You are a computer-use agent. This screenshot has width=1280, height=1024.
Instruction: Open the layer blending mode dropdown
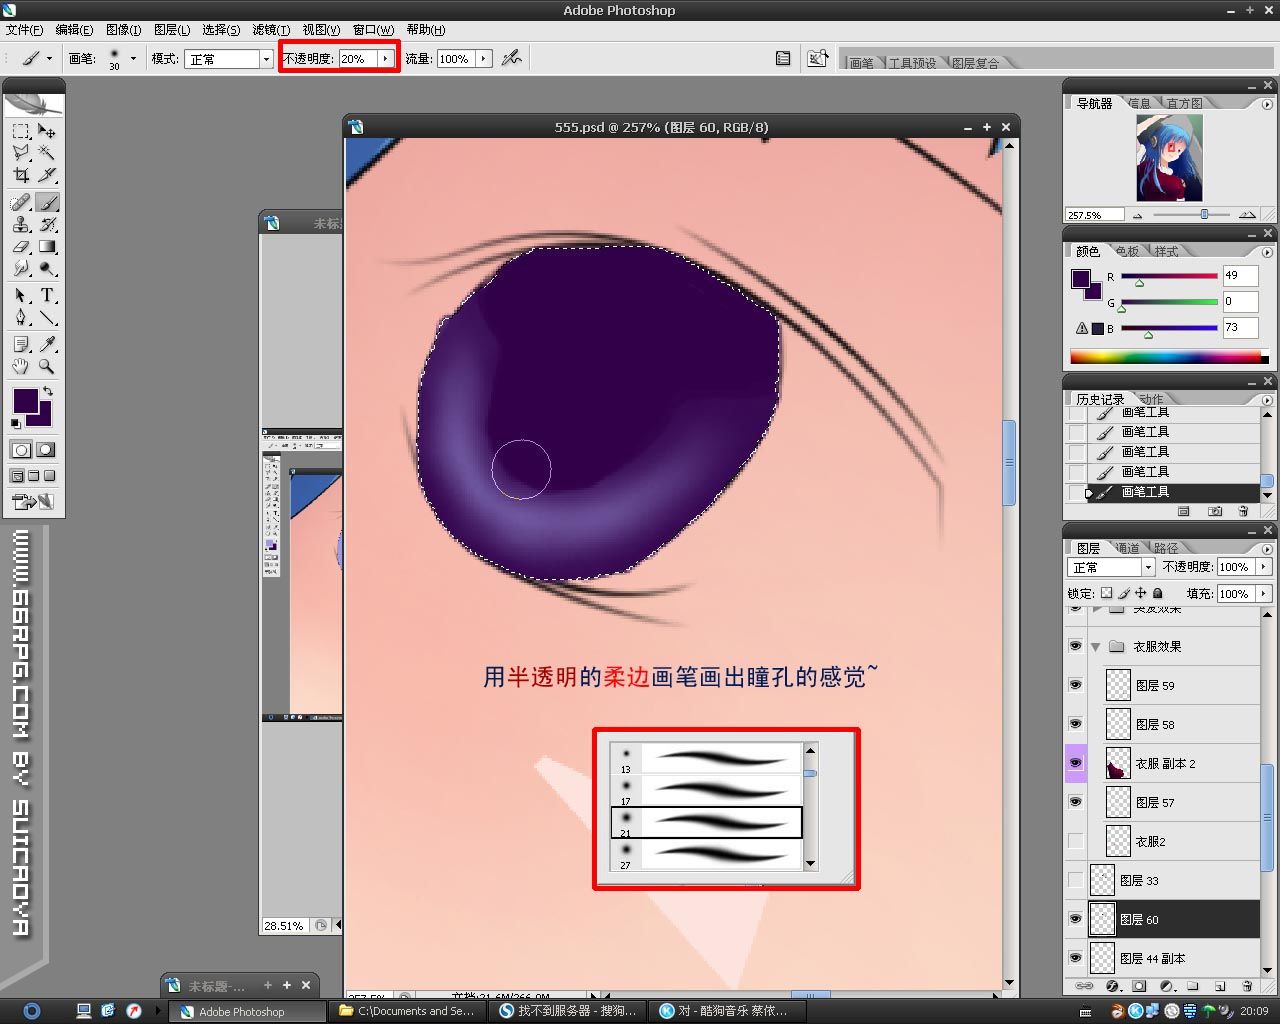pos(1148,567)
